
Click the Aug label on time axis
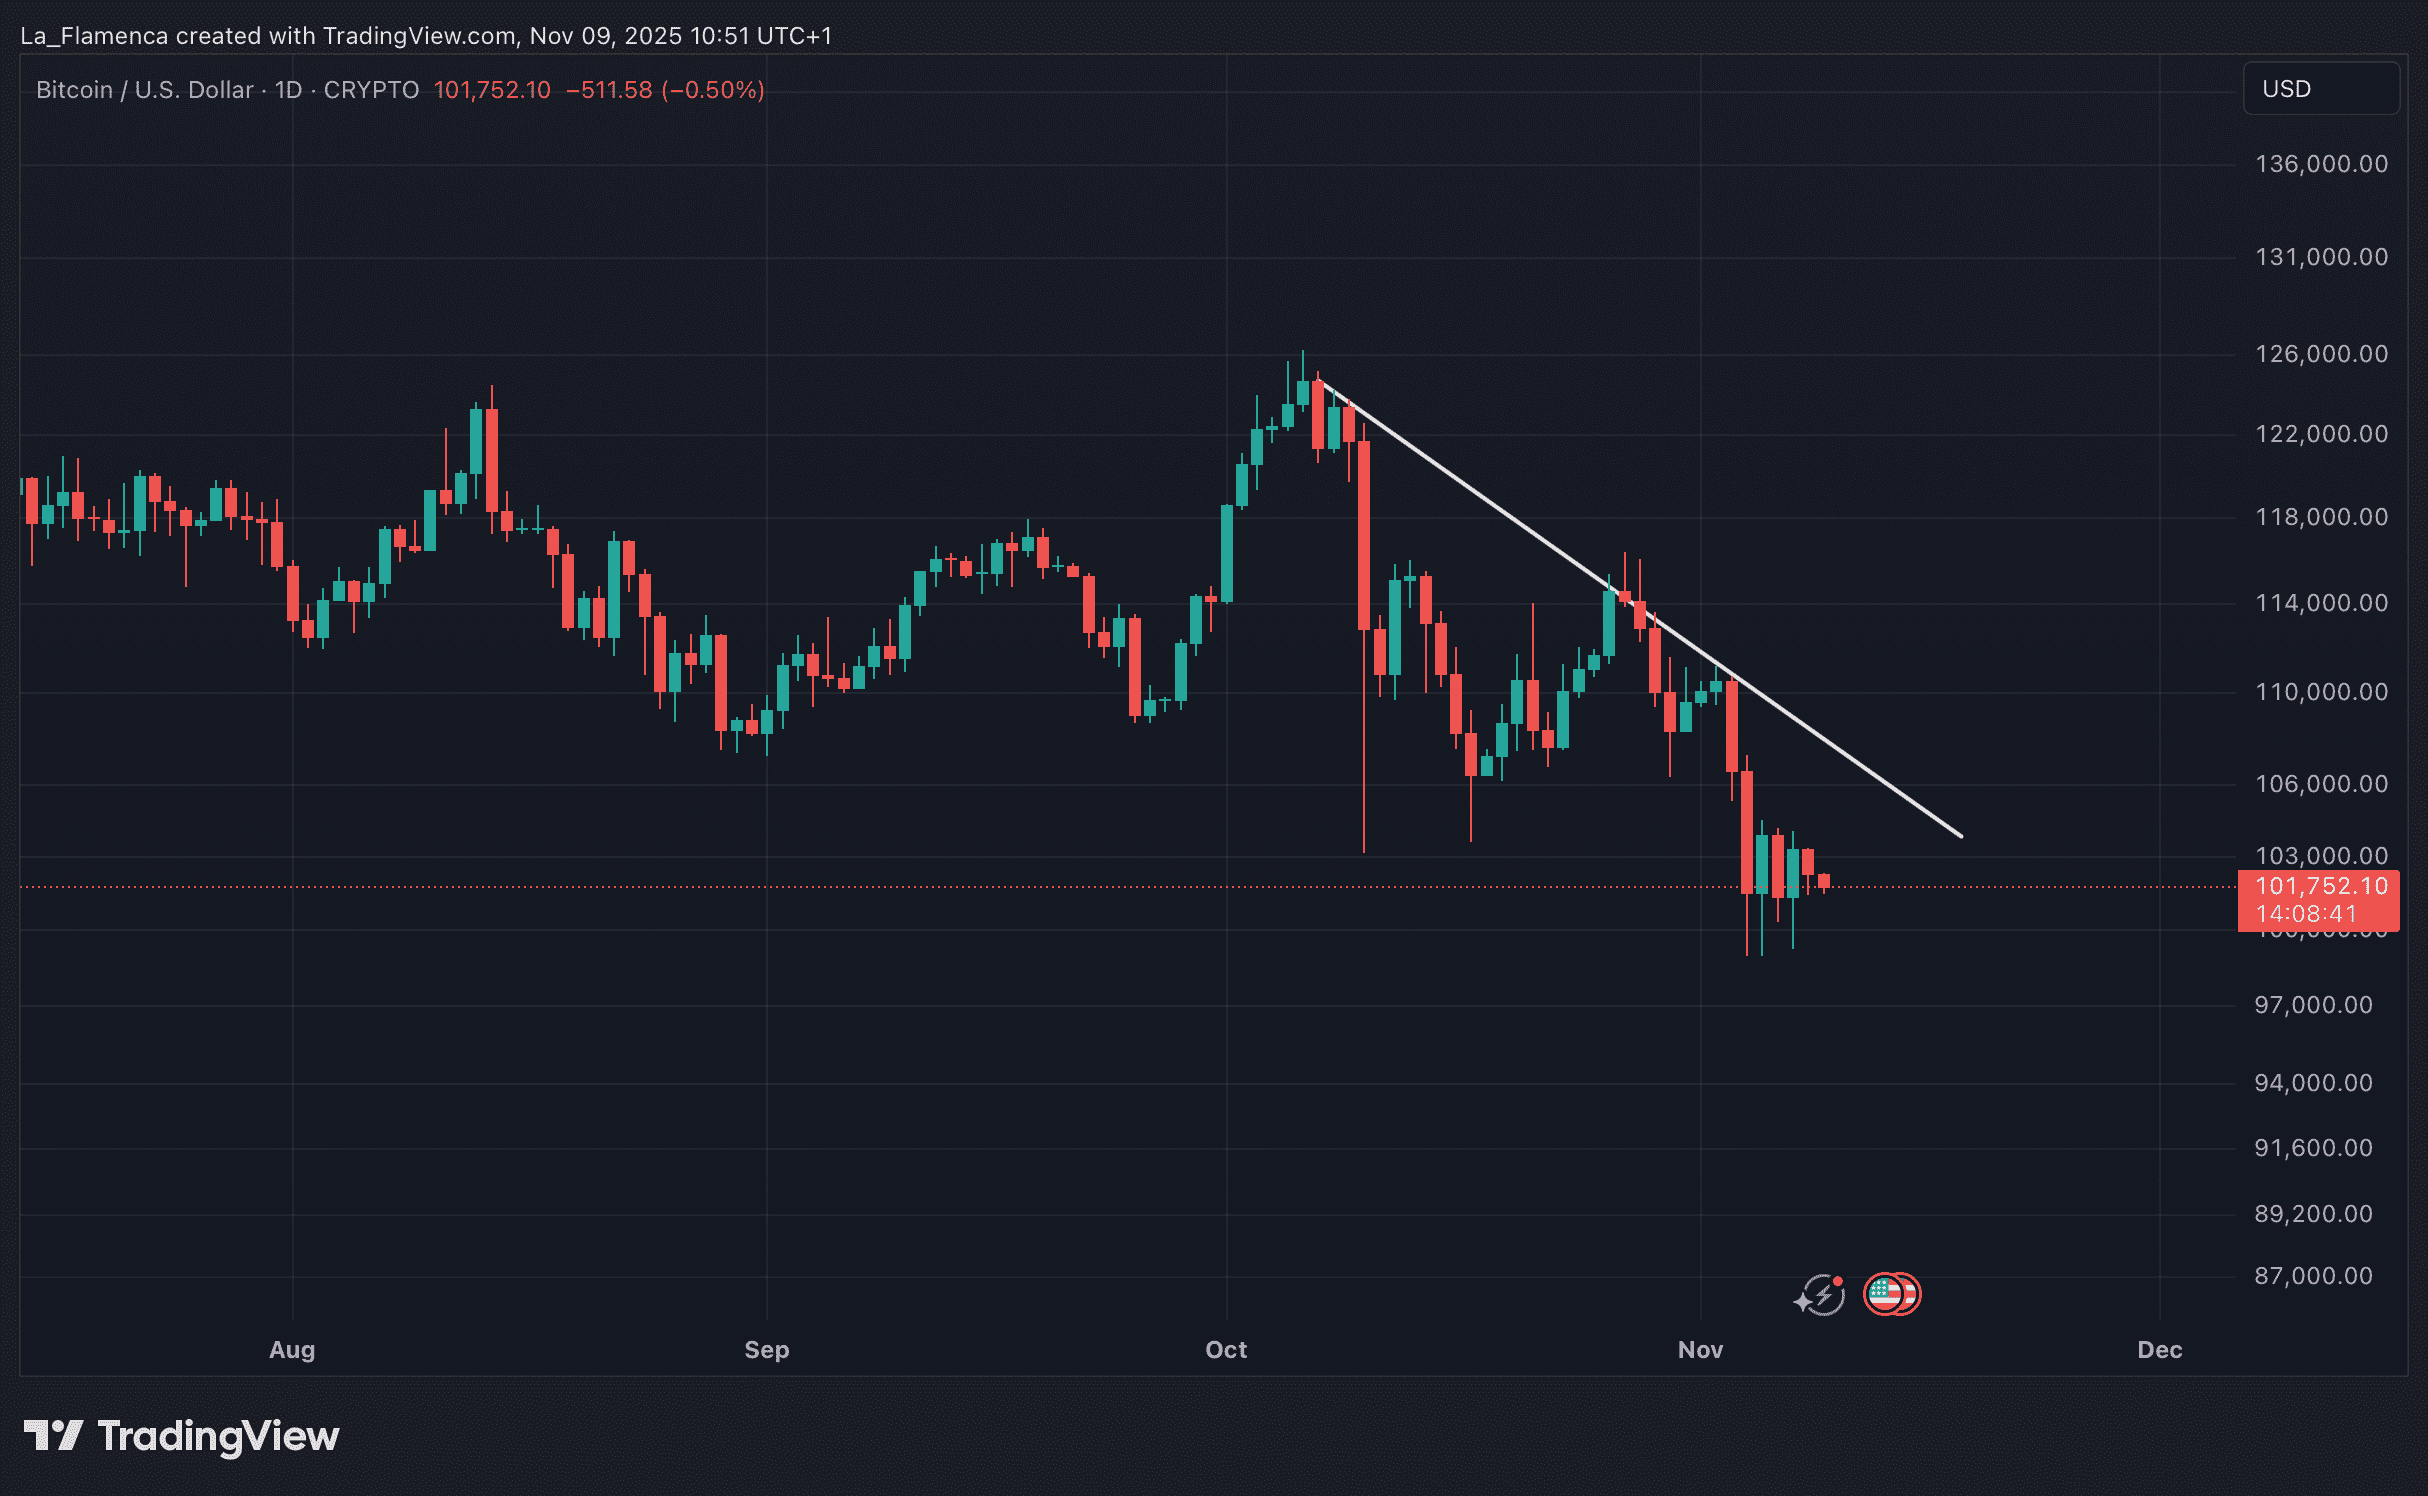click(292, 1350)
